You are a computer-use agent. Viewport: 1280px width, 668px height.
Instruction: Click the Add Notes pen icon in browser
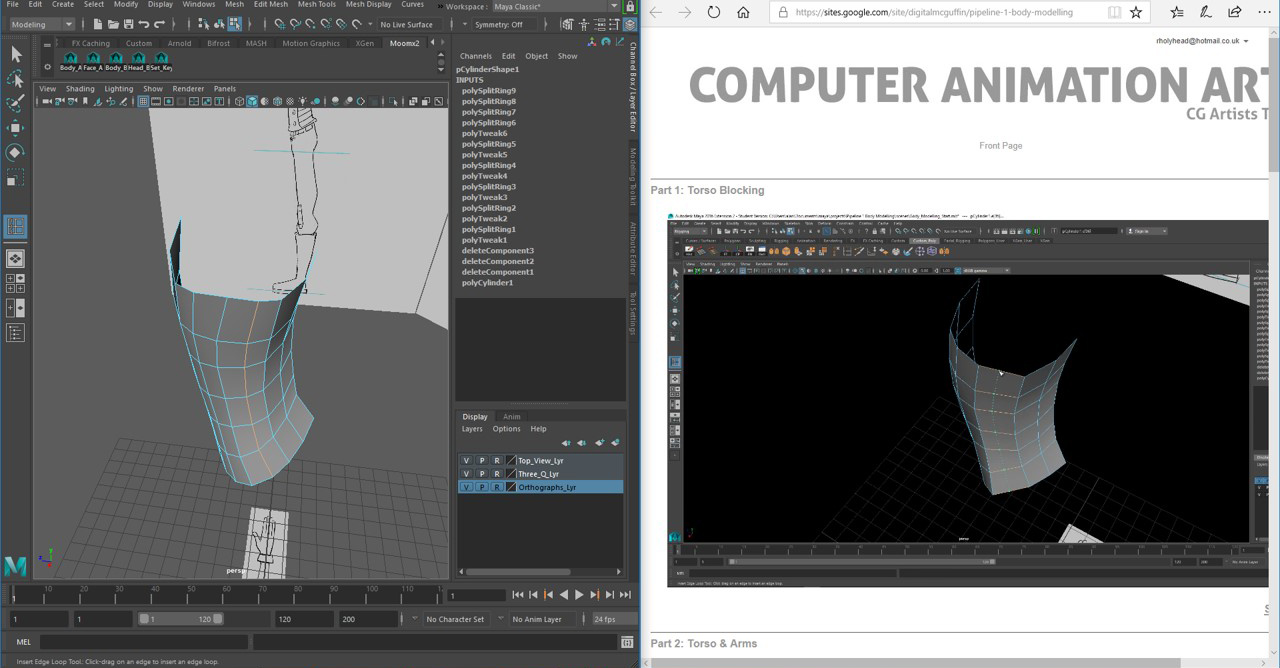pos(1206,12)
